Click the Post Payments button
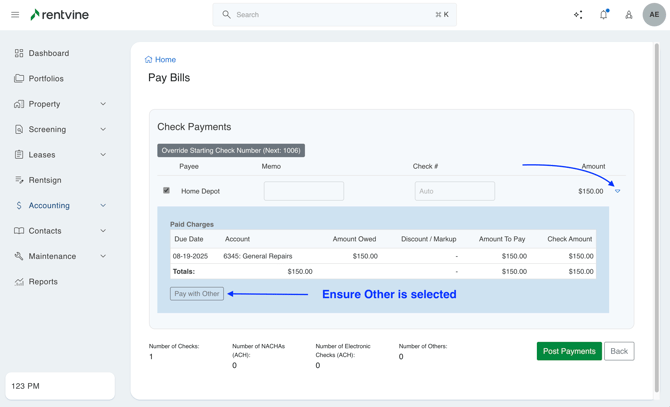670x407 pixels. click(x=569, y=351)
